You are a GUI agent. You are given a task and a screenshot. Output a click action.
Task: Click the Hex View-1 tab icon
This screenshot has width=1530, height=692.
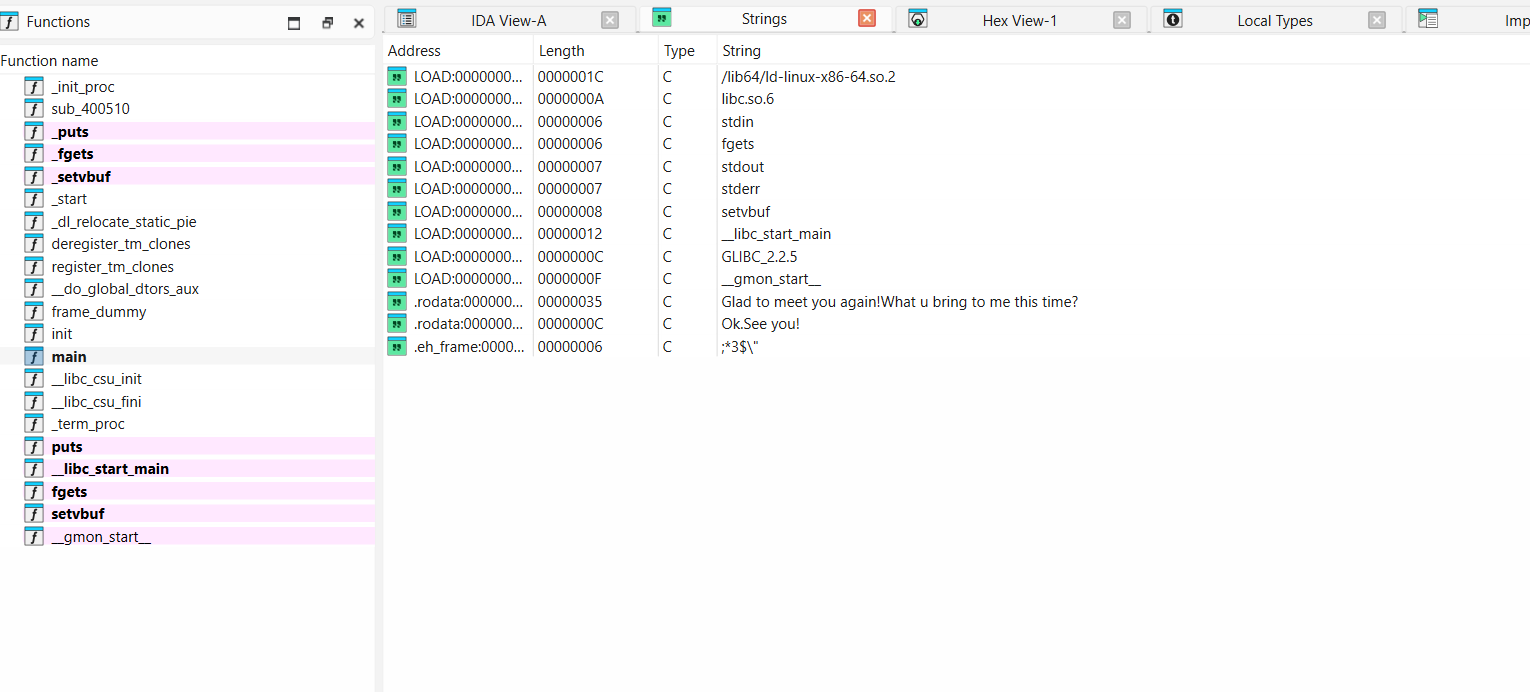coord(918,19)
